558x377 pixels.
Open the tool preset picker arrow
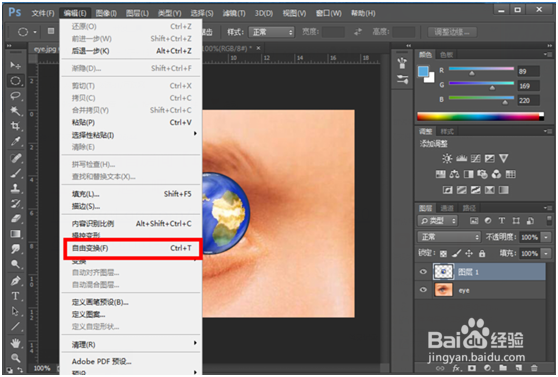(35, 32)
